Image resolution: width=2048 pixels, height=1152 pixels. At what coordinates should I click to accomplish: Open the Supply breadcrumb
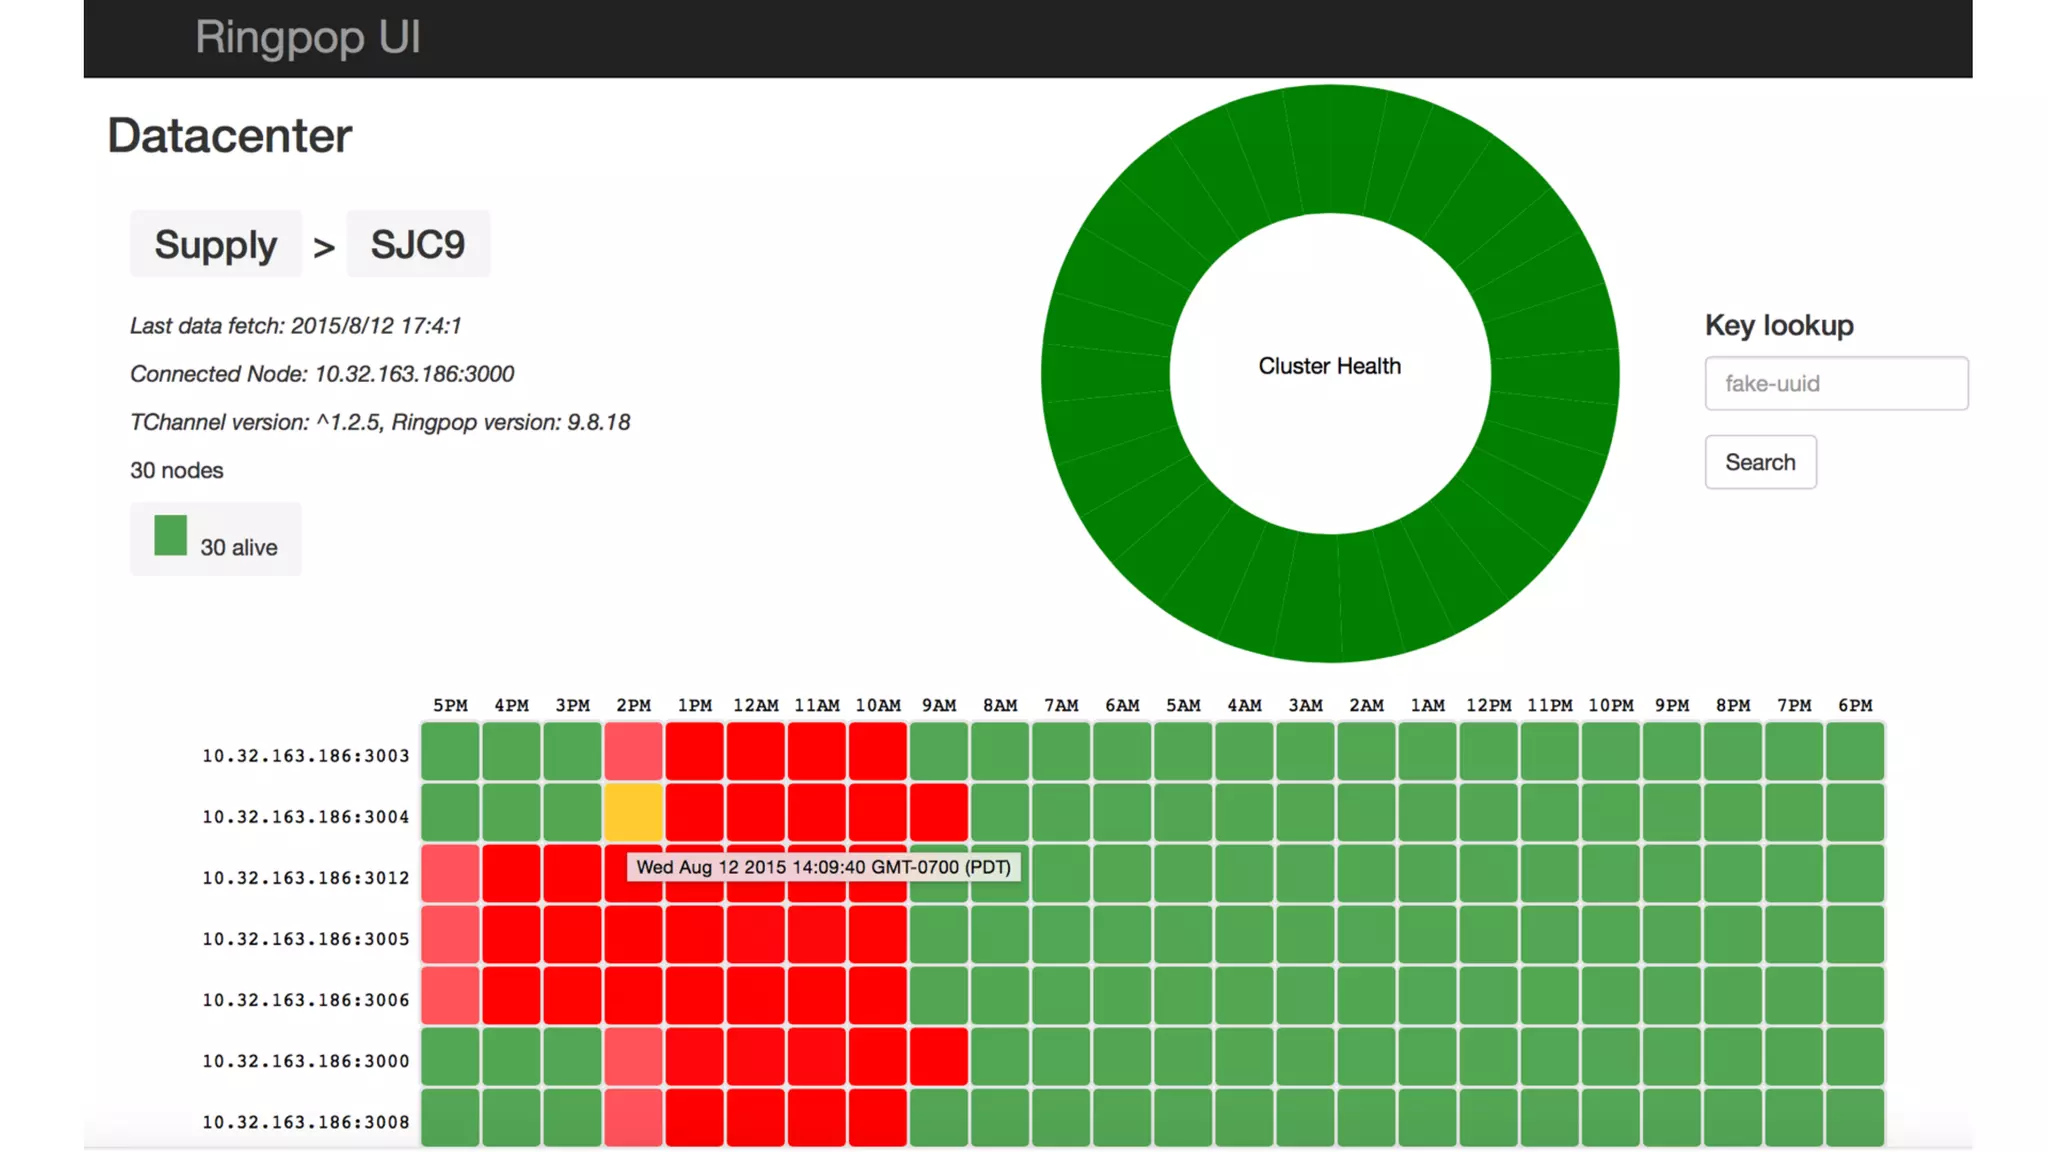[215, 244]
